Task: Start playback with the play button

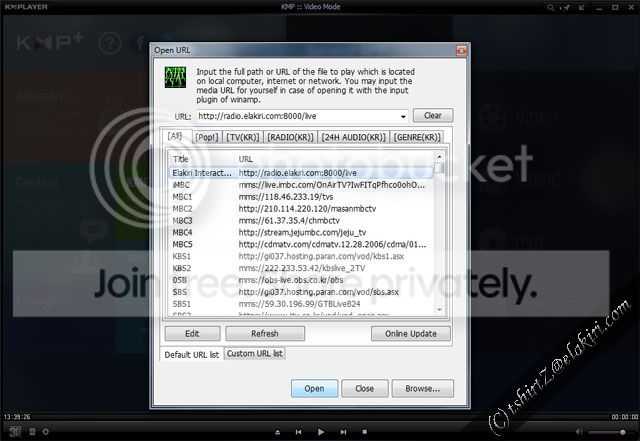Action: [x=321, y=432]
